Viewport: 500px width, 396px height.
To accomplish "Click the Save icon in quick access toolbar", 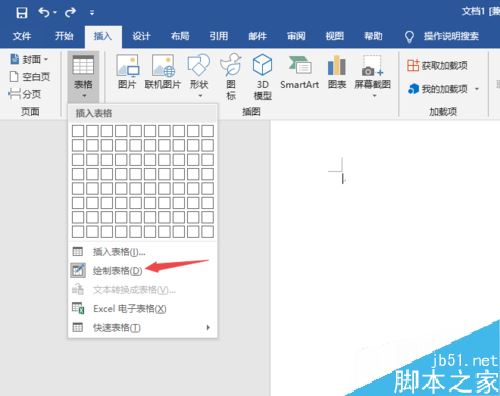I will 22,13.
